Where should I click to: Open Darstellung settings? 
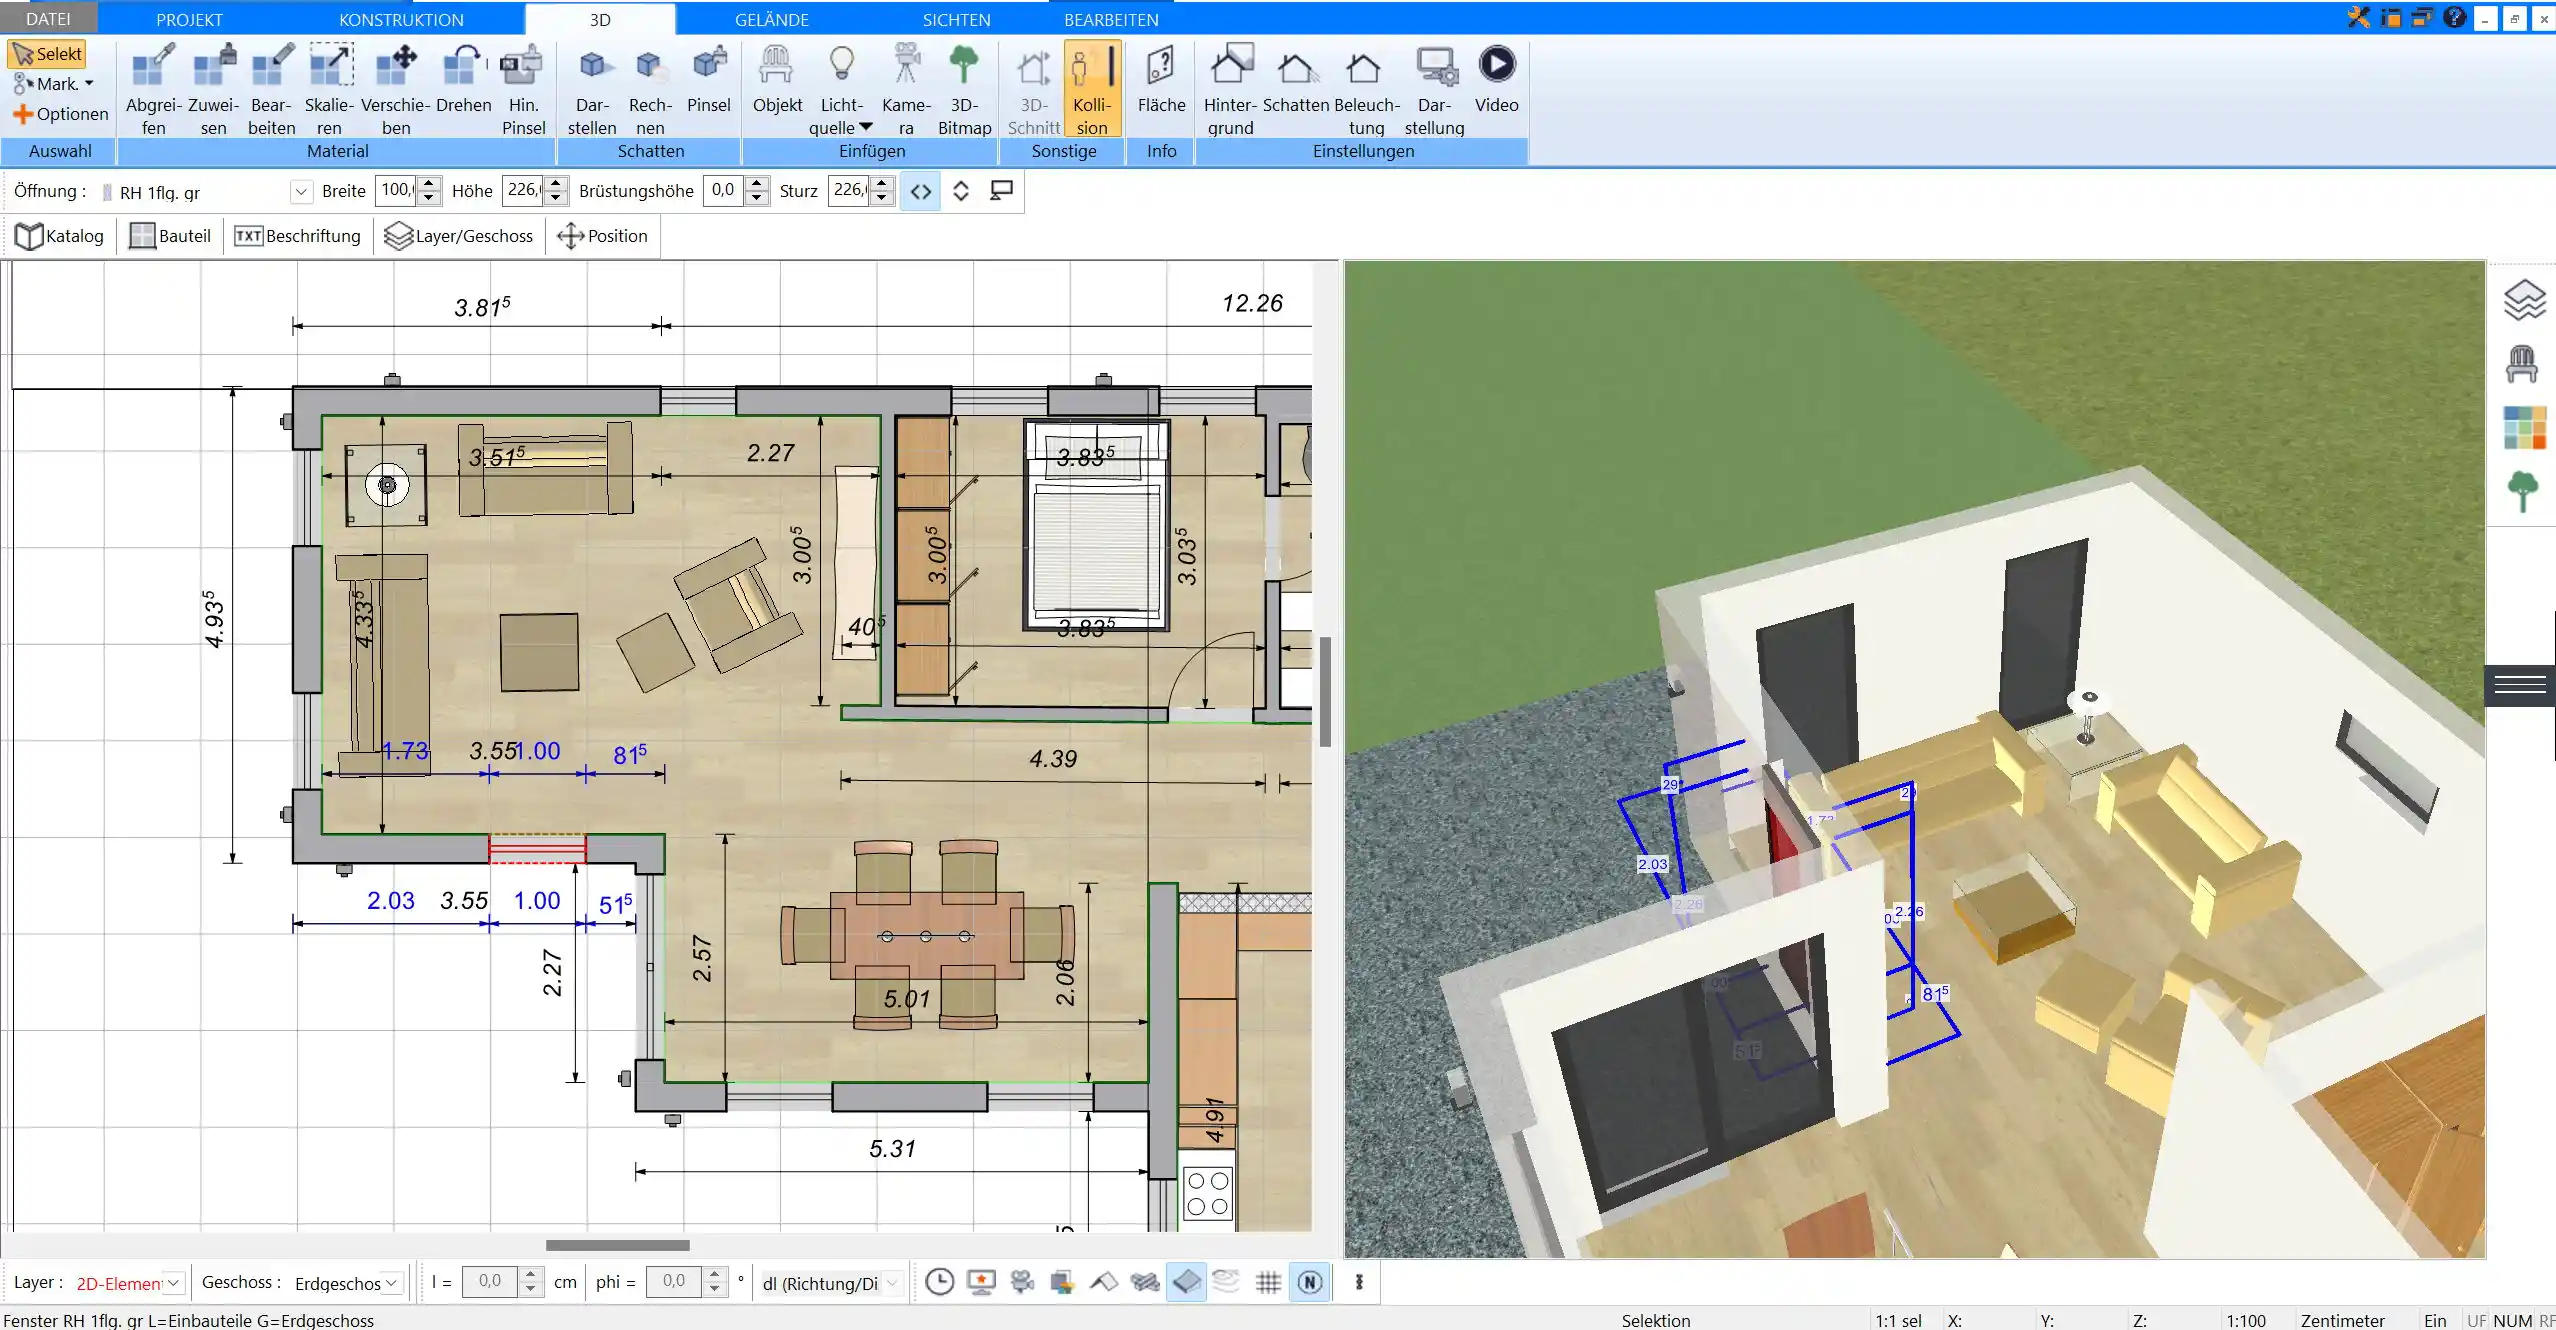1434,89
